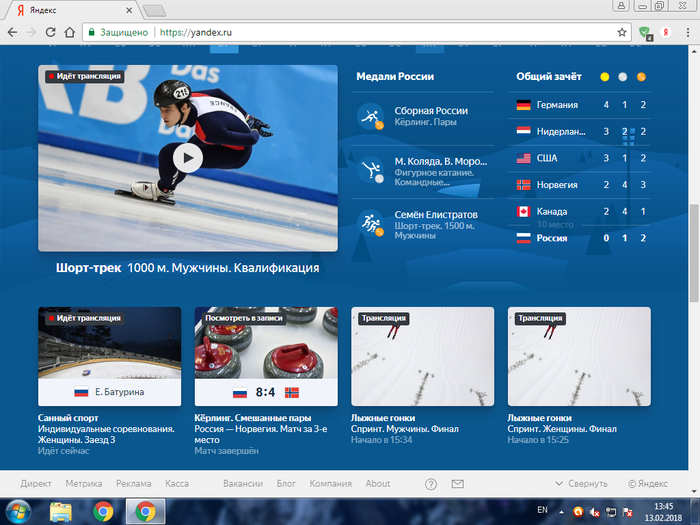The width and height of the screenshot is (700, 525).
Task: Close the Яндекс browser tab
Action: 129,10
